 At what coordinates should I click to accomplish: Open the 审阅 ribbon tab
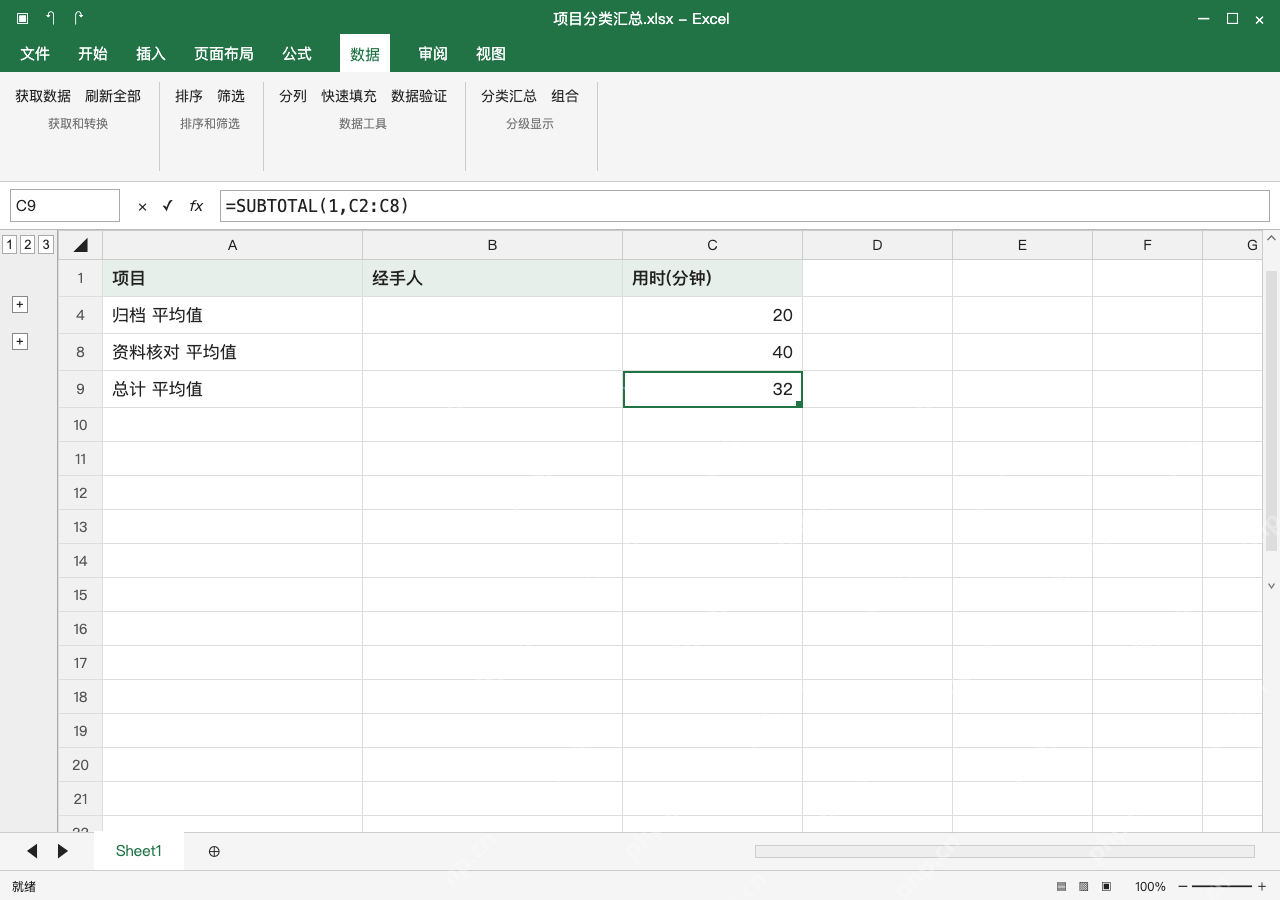[433, 54]
